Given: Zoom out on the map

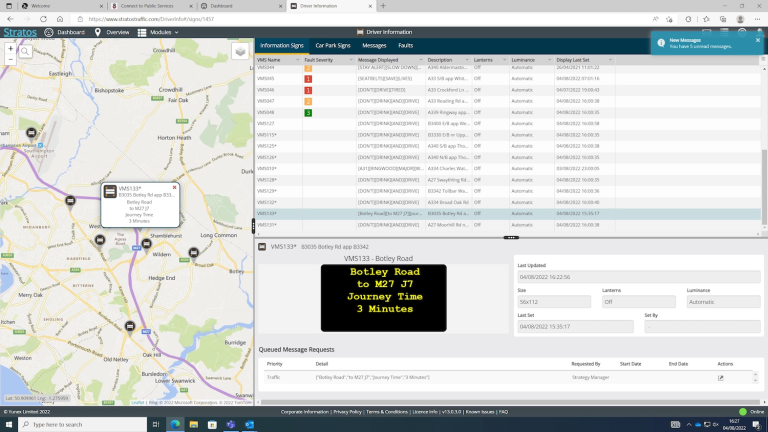Looking at the screenshot, I should pyautogui.click(x=11, y=59).
